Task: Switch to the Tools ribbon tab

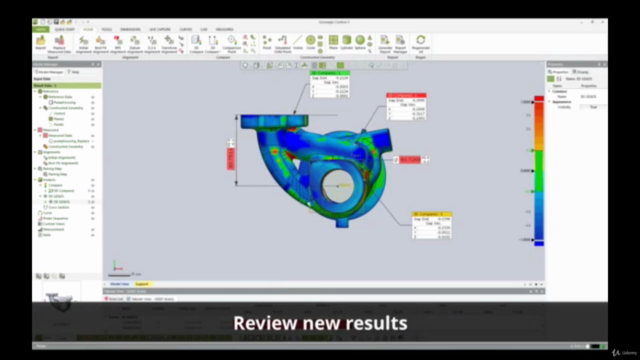Action: click(107, 29)
